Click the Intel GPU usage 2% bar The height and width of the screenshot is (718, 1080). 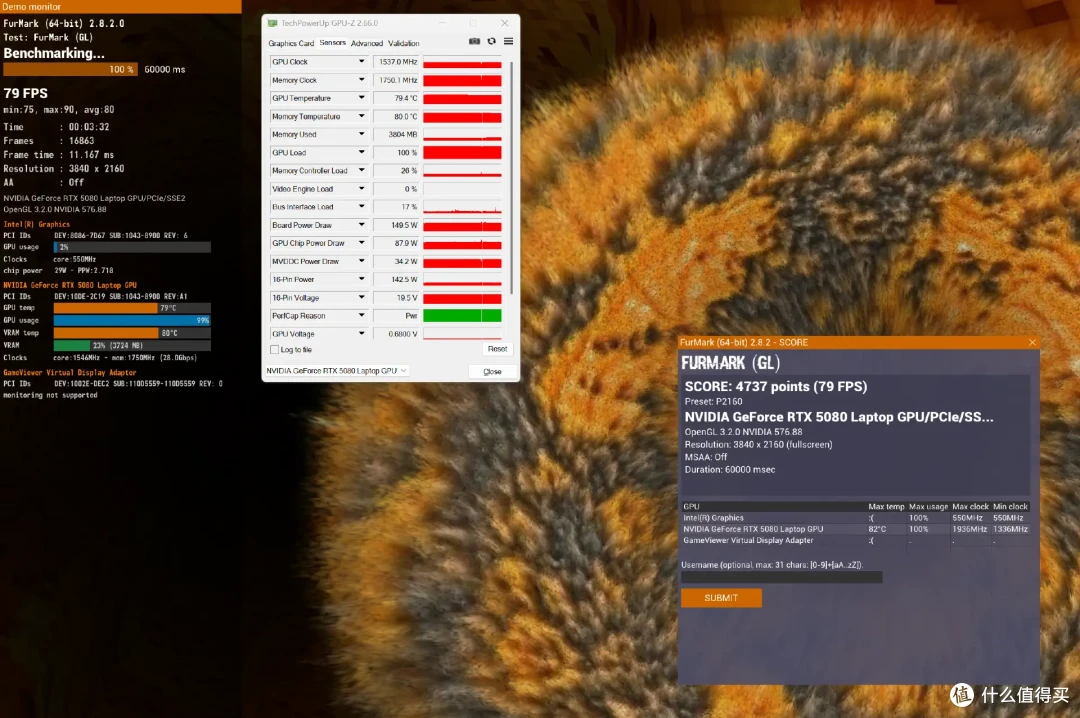click(x=132, y=247)
